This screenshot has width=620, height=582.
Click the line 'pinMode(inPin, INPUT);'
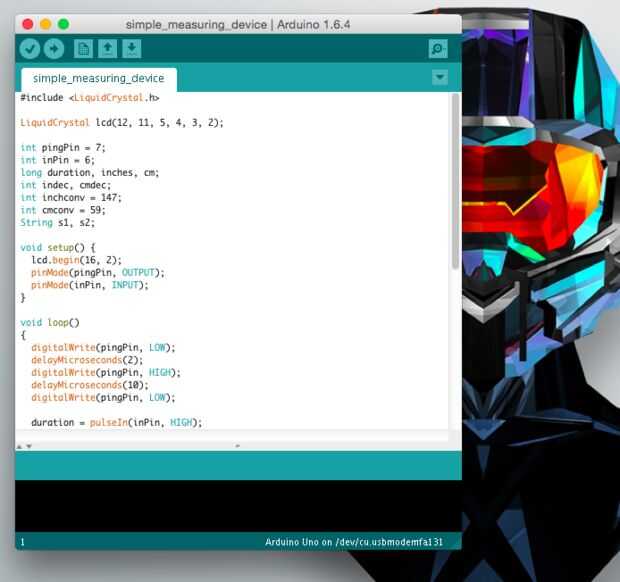90,285
